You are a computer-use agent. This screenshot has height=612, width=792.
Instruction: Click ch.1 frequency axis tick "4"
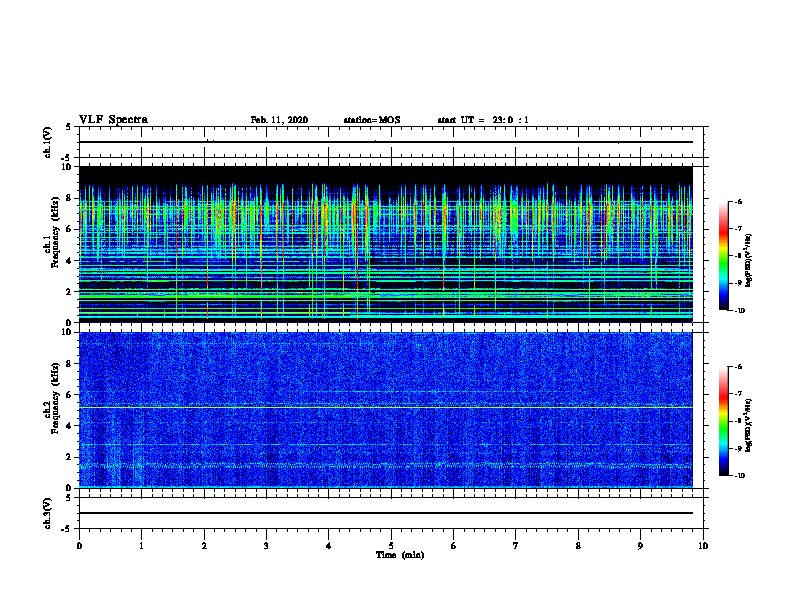tap(70, 261)
